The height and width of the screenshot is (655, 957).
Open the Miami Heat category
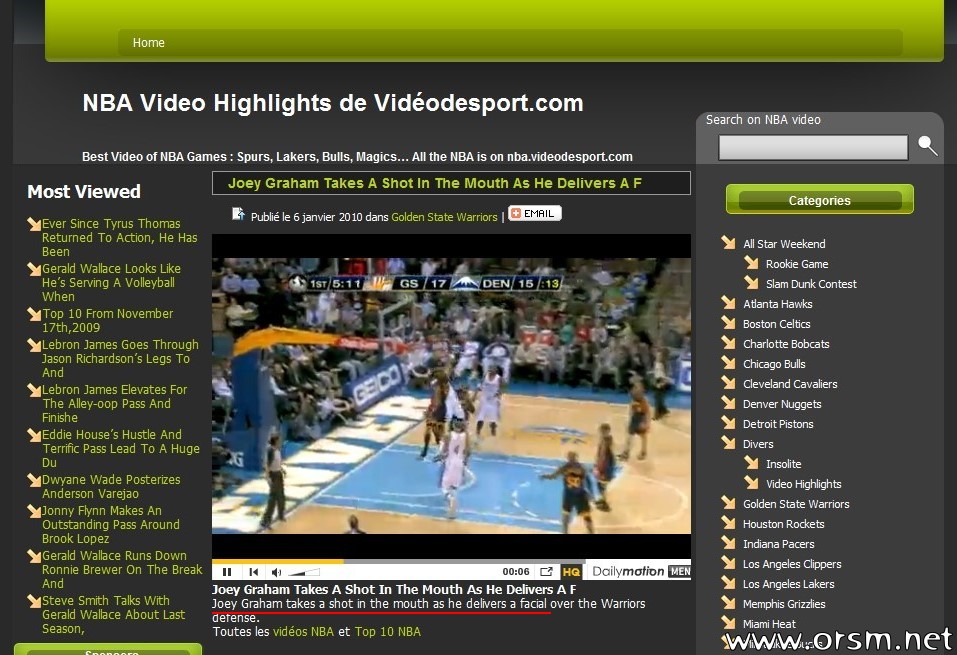point(769,624)
